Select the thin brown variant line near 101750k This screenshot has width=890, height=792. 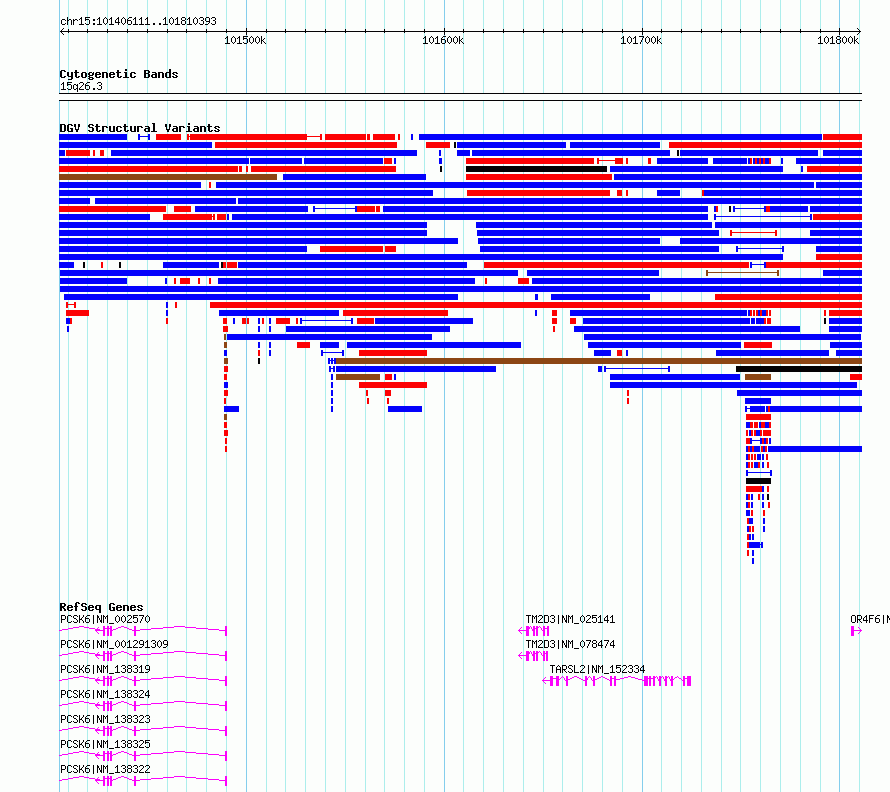[742, 273]
